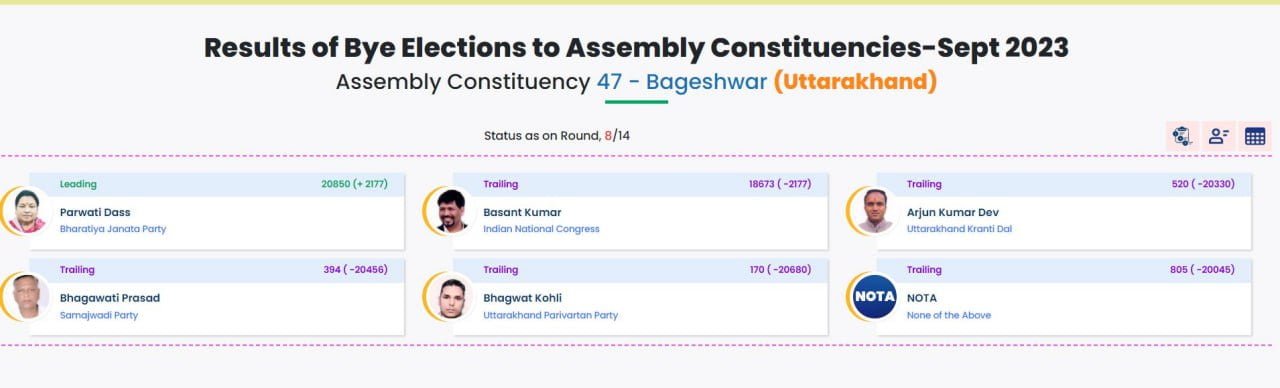Click Arjun Kumar Dev candidate photo
Viewport: 1280px width, 388px height.
(875, 211)
